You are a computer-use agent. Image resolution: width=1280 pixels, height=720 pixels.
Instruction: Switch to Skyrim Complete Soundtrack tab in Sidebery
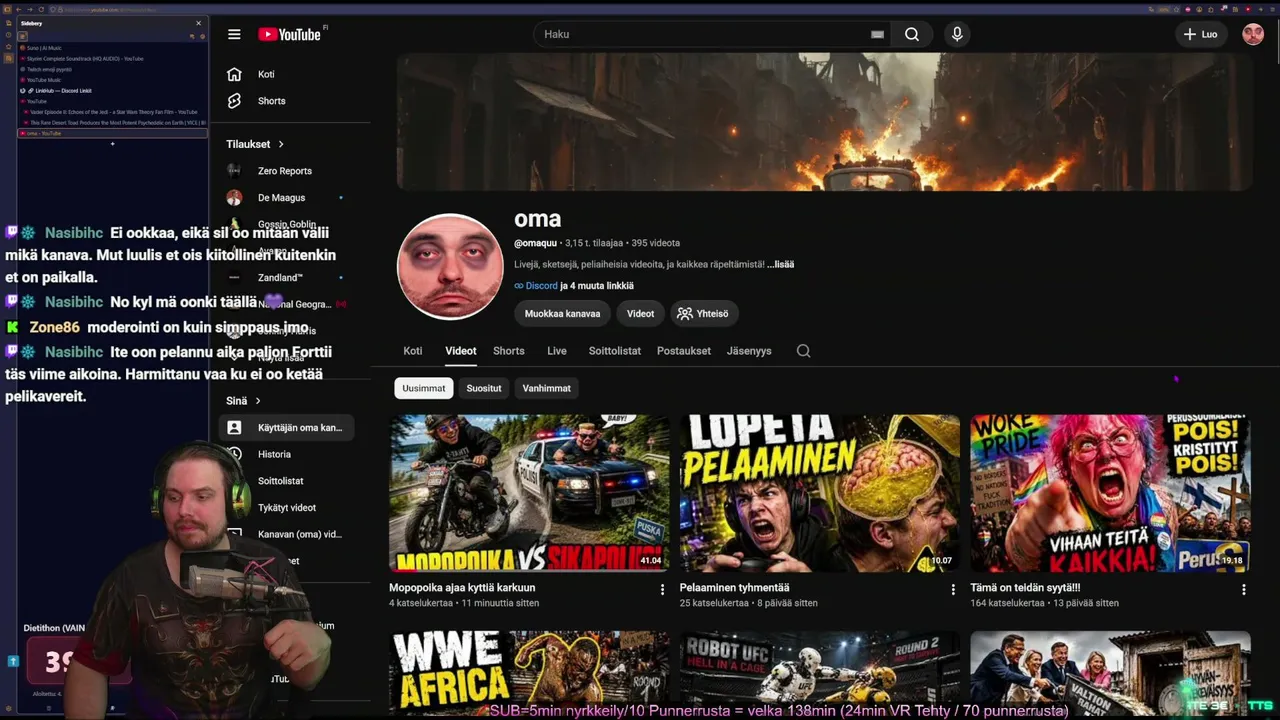(x=112, y=59)
